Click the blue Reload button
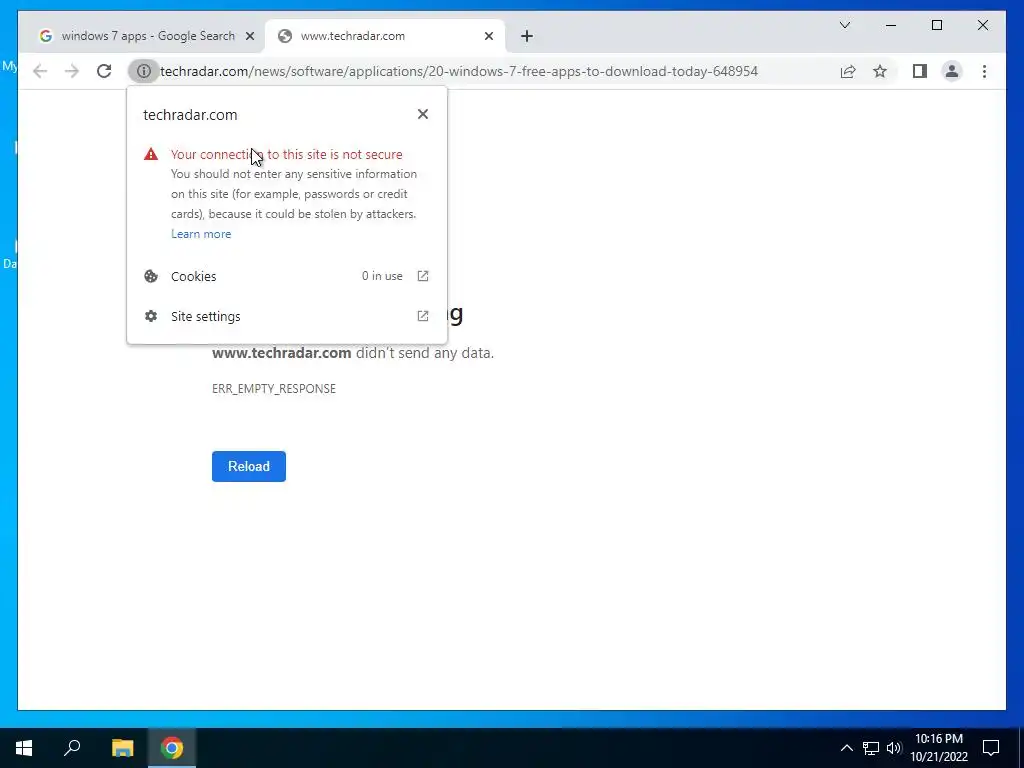 (249, 466)
